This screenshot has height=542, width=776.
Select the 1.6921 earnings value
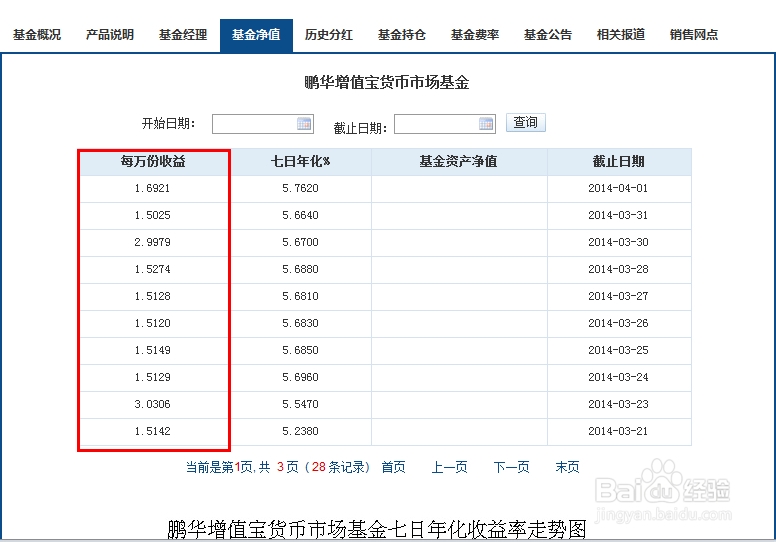pos(152,189)
